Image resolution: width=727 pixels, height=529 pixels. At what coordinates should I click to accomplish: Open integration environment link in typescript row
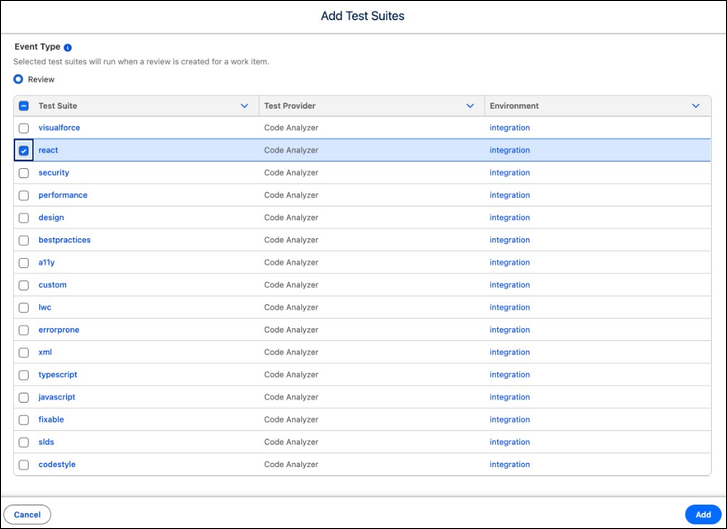[x=510, y=375]
